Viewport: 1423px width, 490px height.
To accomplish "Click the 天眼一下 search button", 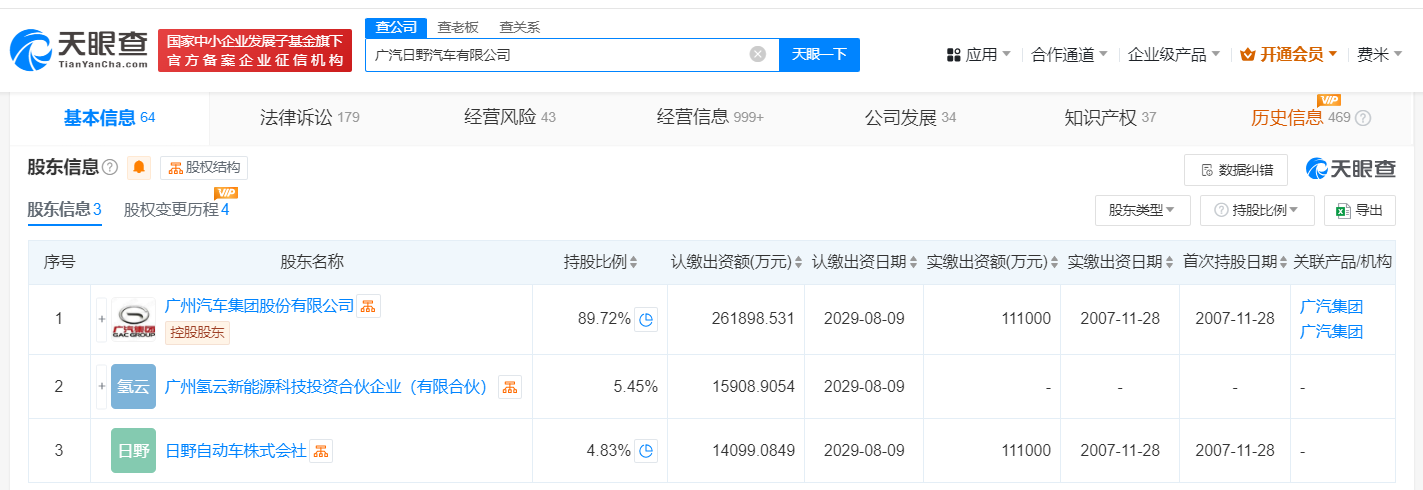I will tap(819, 55).
